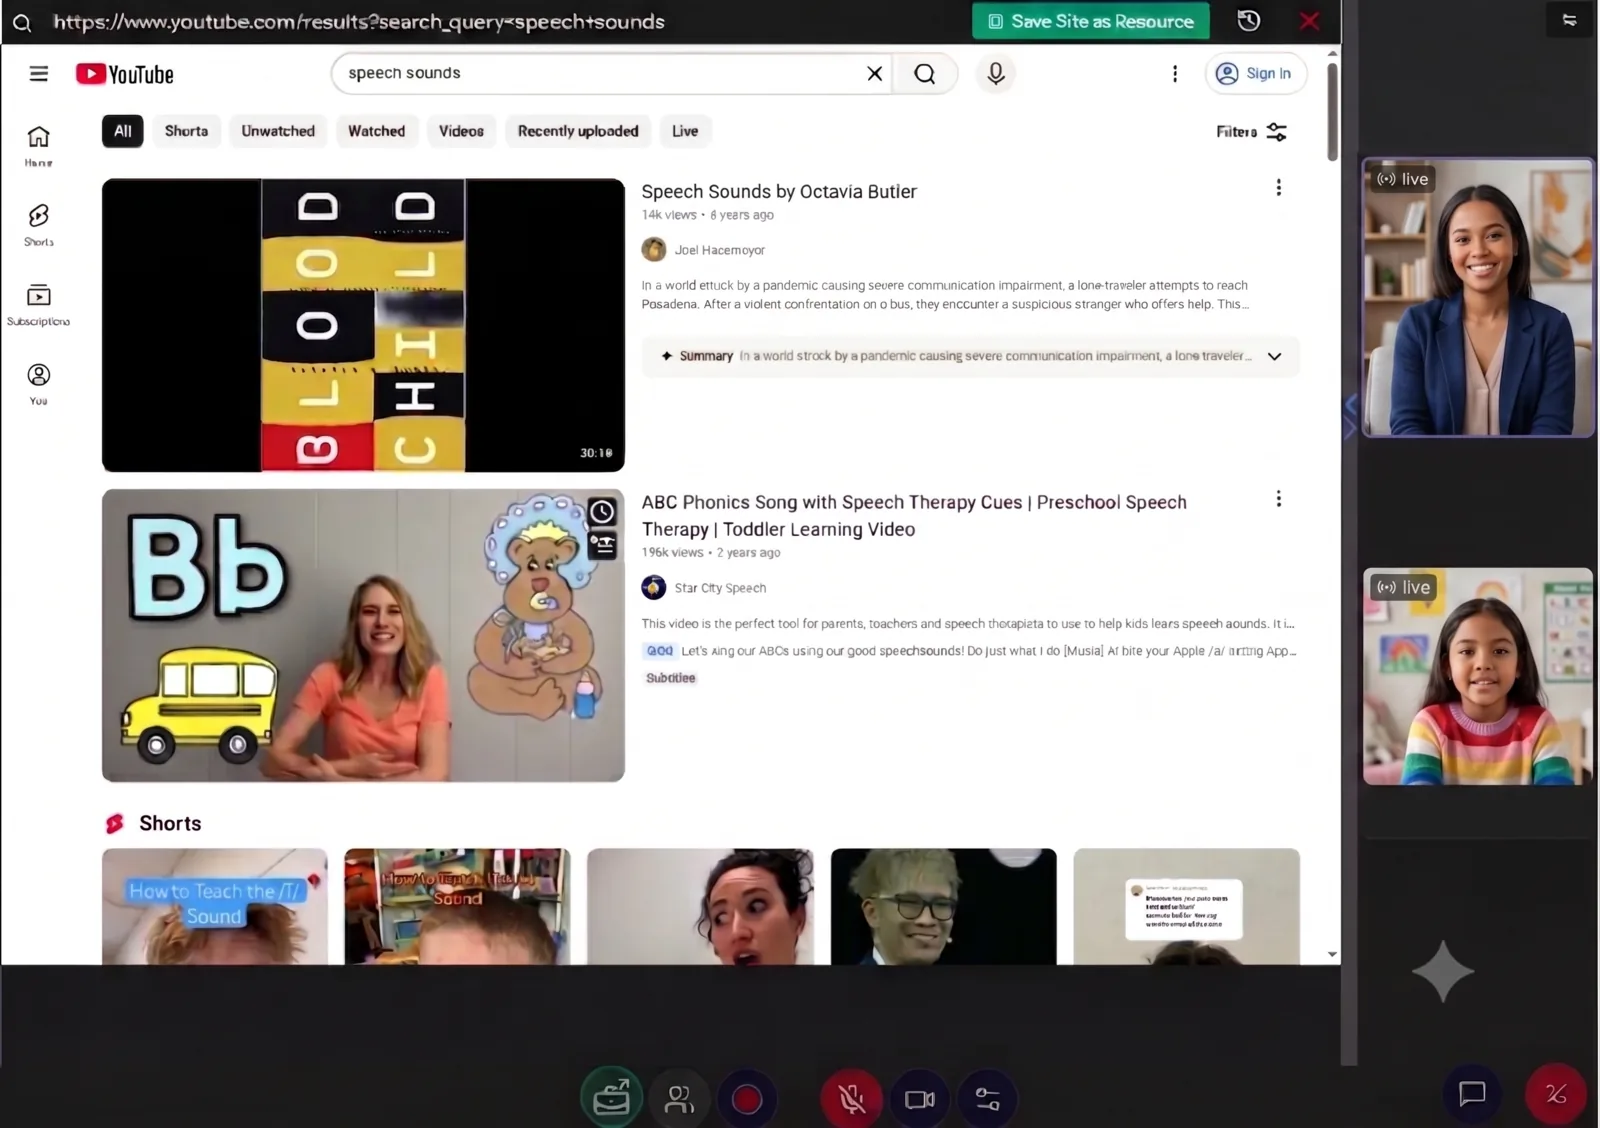Select the All filter chip
This screenshot has width=1600, height=1128.
[x=122, y=131]
